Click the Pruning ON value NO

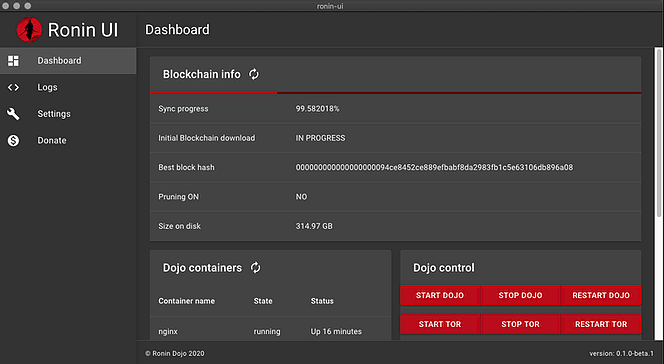(301, 197)
